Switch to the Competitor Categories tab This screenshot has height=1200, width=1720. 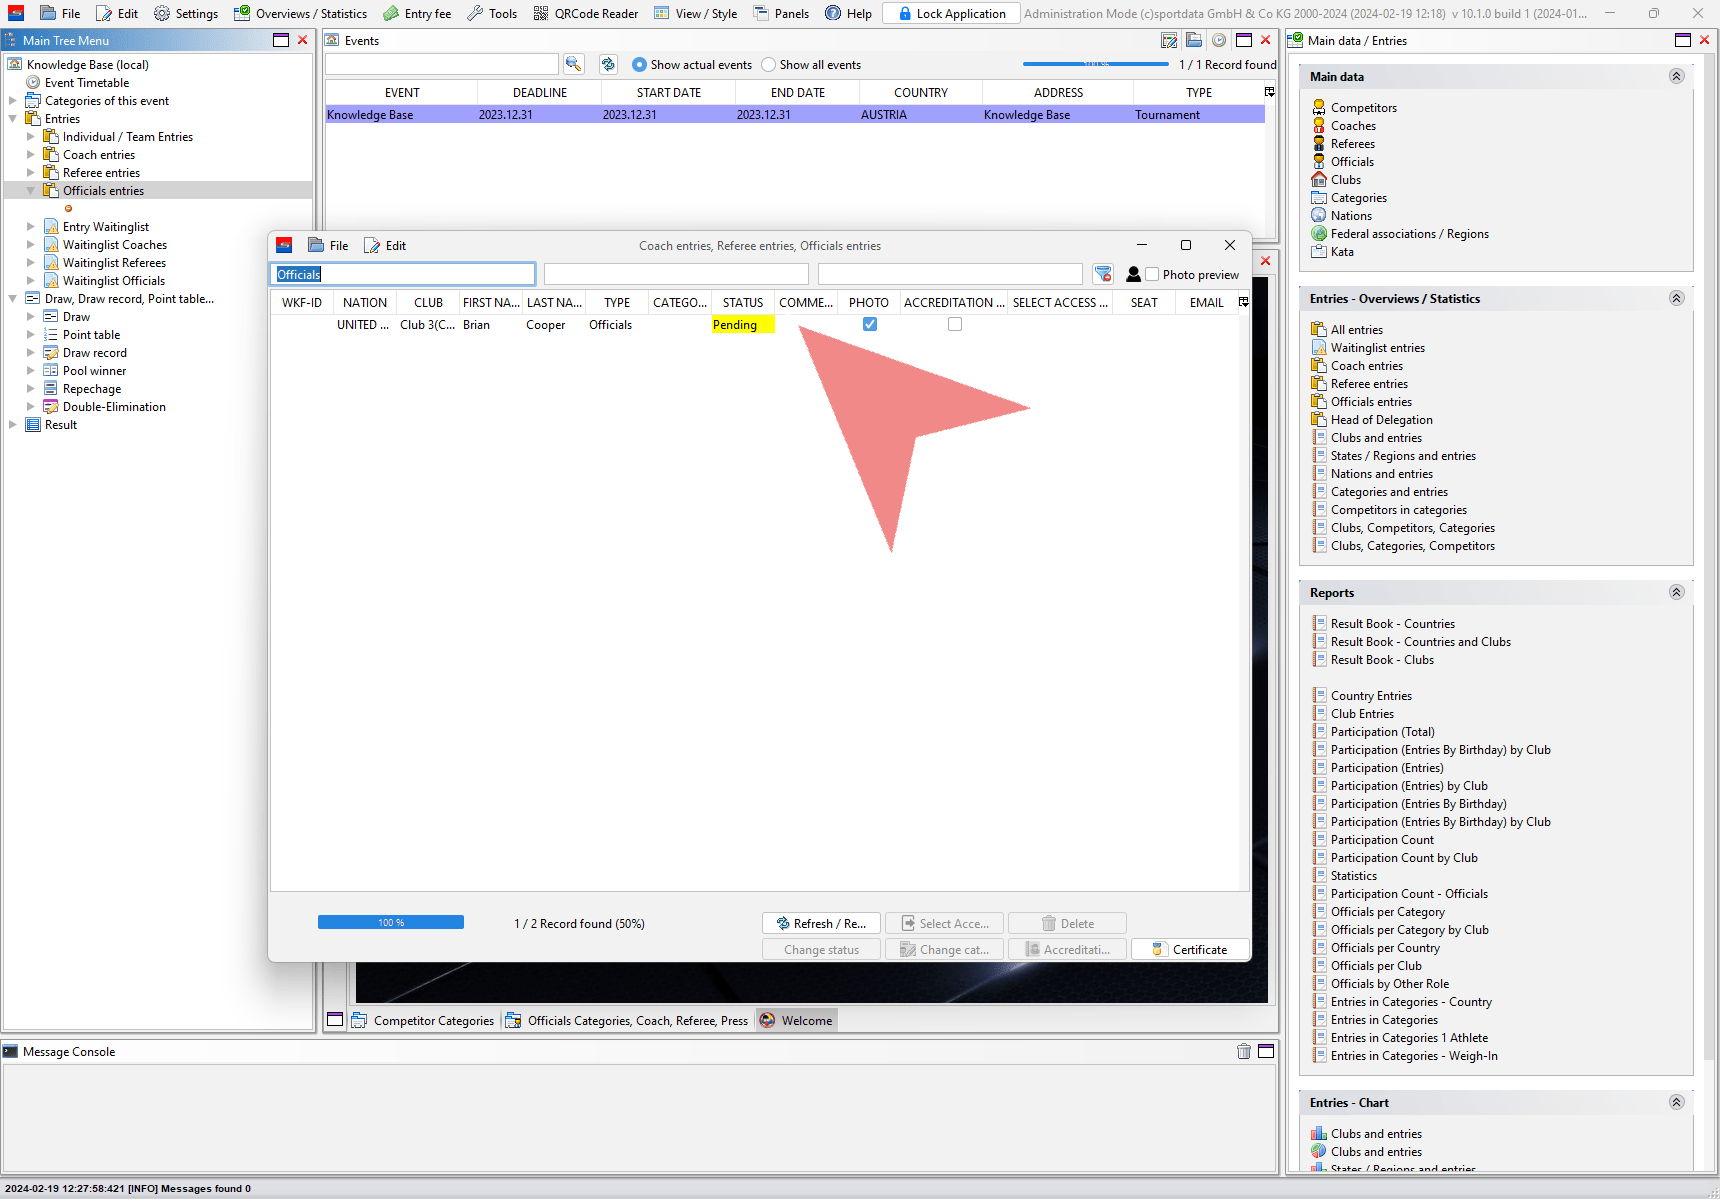click(x=423, y=1020)
